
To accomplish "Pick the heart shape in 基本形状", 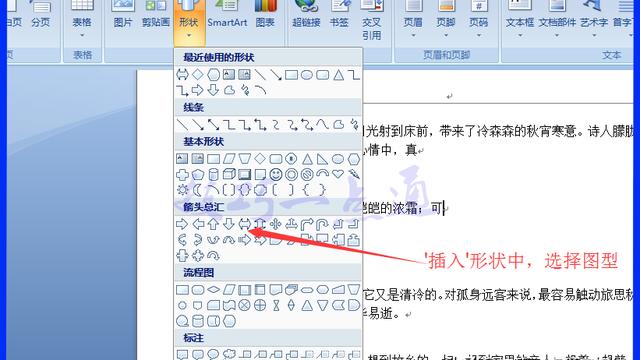I will tap(338, 174).
